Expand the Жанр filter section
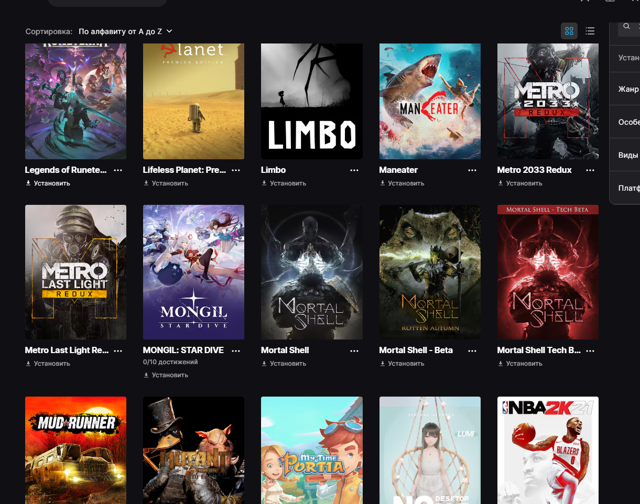640x504 pixels. 625,89
